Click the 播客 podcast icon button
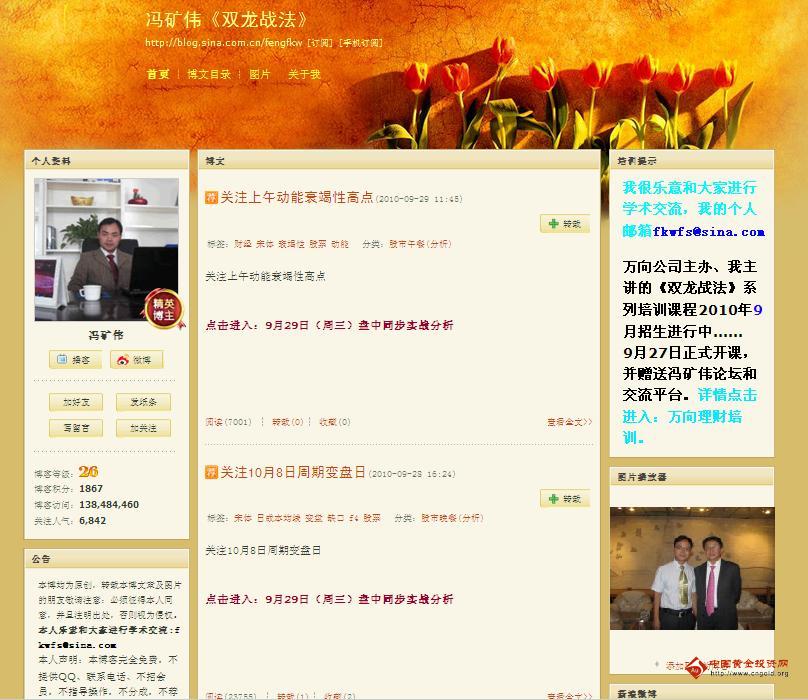 coord(74,359)
